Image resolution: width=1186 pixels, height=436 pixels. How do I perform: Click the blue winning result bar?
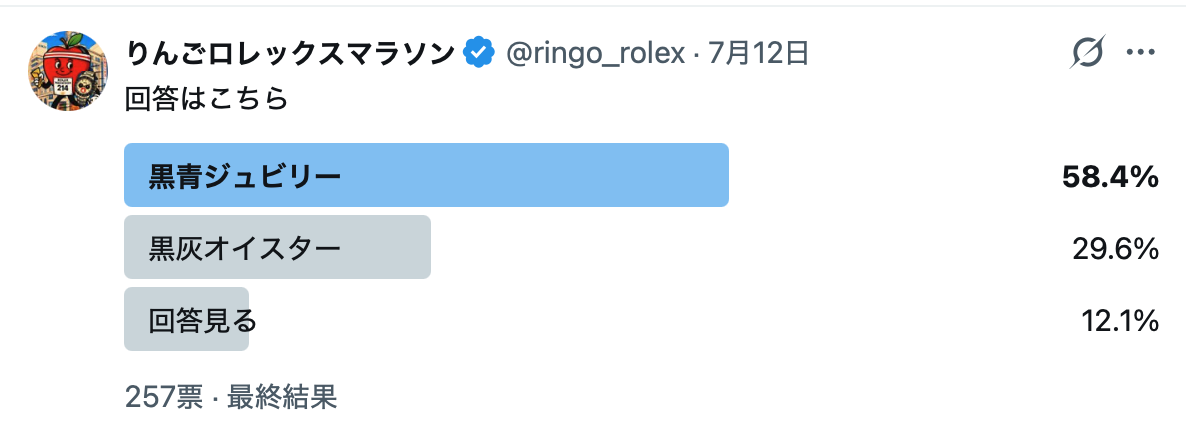[x=427, y=175]
